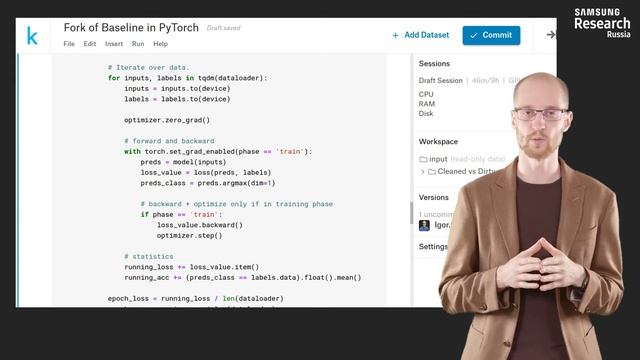
Task: Click the Commit button
Action: [x=491, y=35]
